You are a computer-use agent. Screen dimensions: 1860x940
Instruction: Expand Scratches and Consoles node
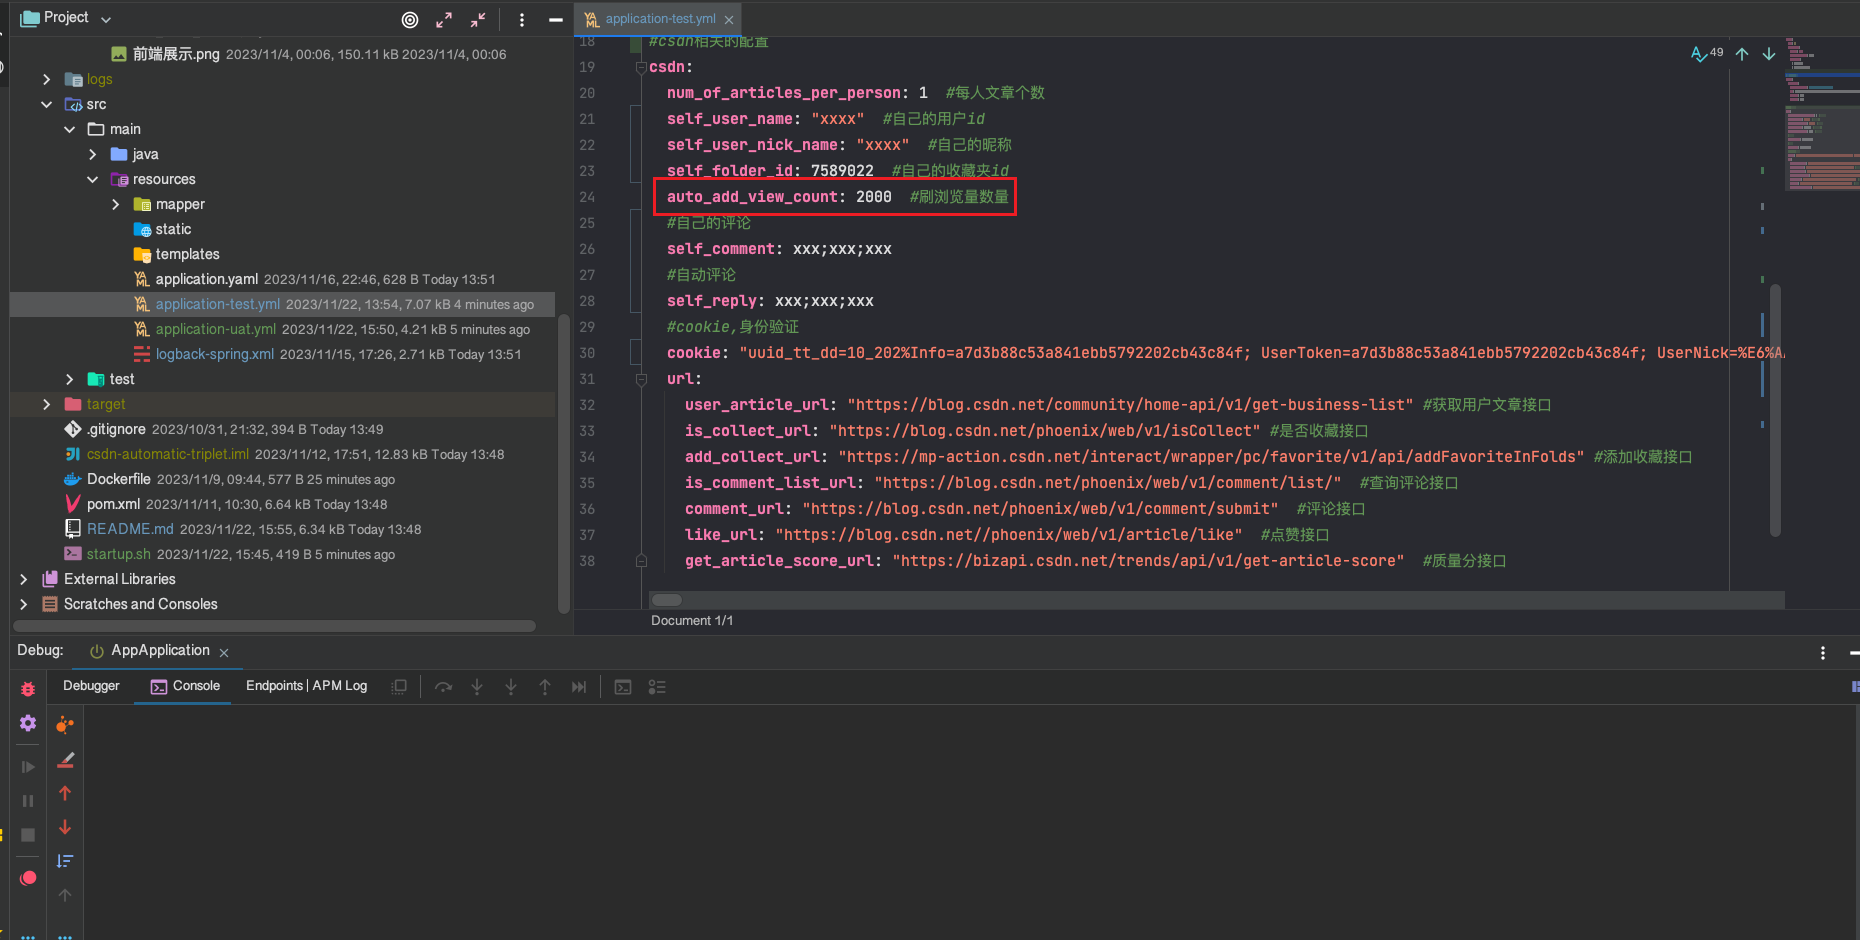[x=23, y=604]
